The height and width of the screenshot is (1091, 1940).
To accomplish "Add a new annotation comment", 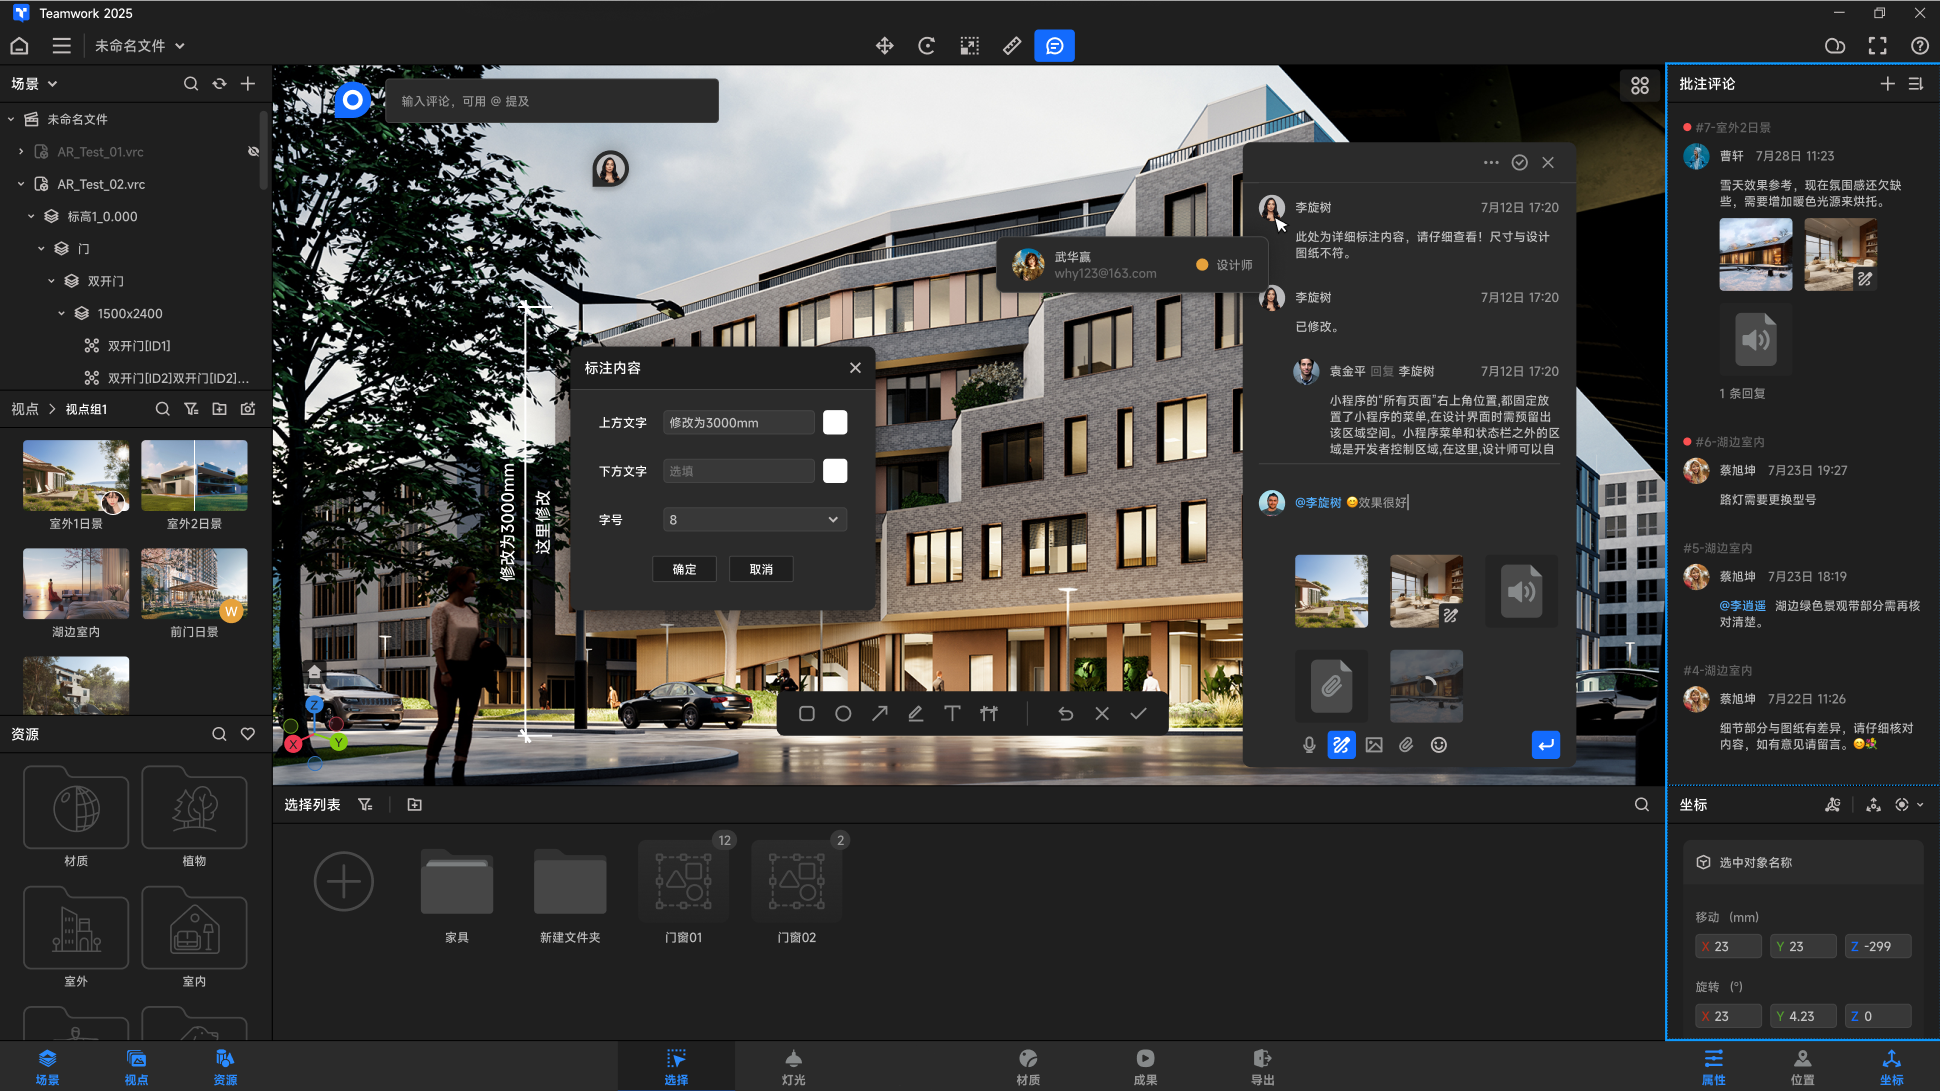I will click(x=1887, y=84).
